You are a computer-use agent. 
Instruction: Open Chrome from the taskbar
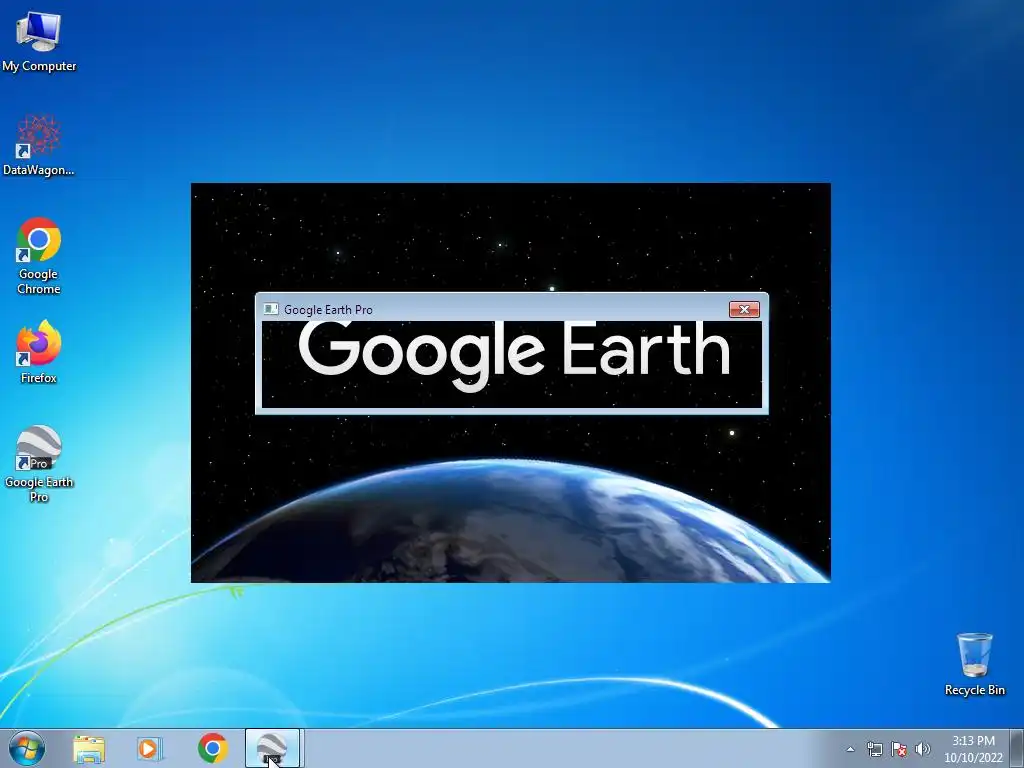[212, 748]
